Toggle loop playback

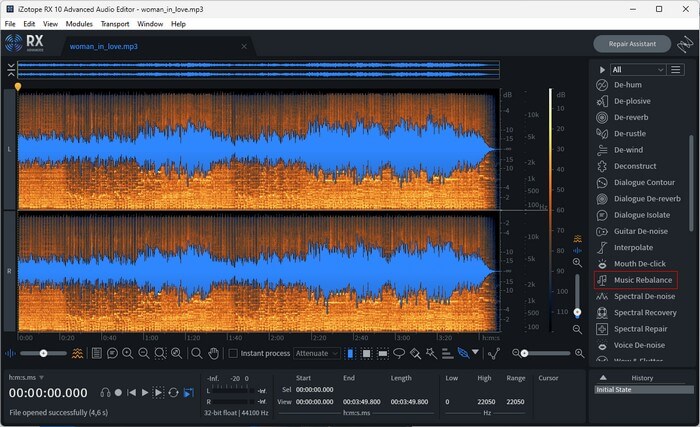pyautogui.click(x=174, y=393)
